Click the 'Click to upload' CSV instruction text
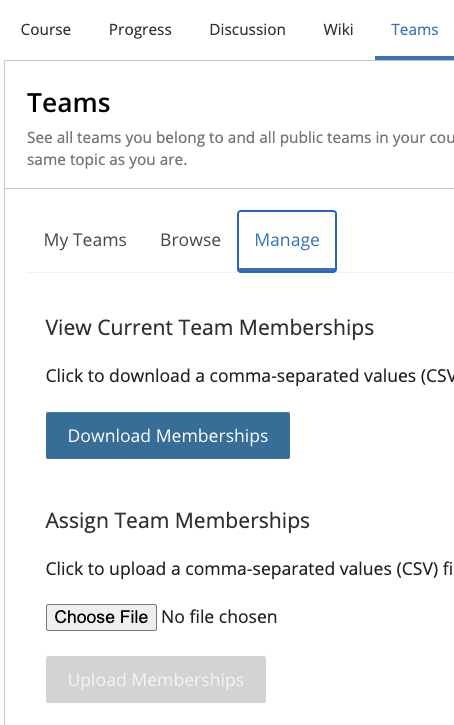The height and width of the screenshot is (725, 454). tap(249, 569)
